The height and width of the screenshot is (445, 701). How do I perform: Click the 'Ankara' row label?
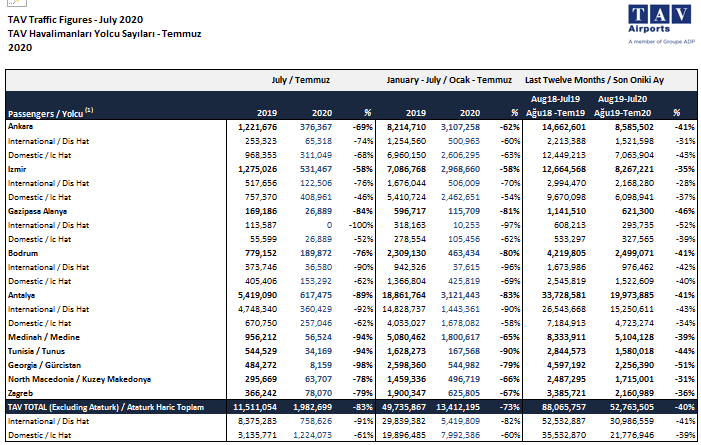click(21, 127)
